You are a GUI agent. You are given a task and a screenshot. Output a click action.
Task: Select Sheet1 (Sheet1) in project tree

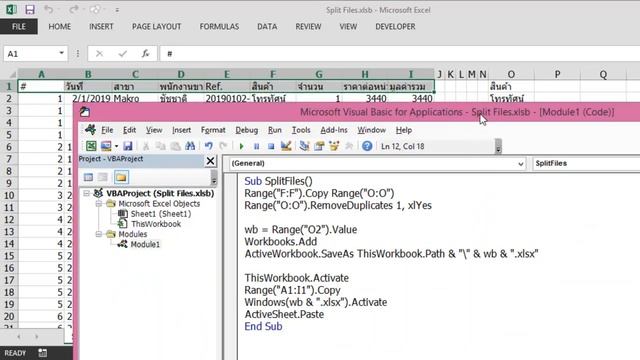pos(160,213)
